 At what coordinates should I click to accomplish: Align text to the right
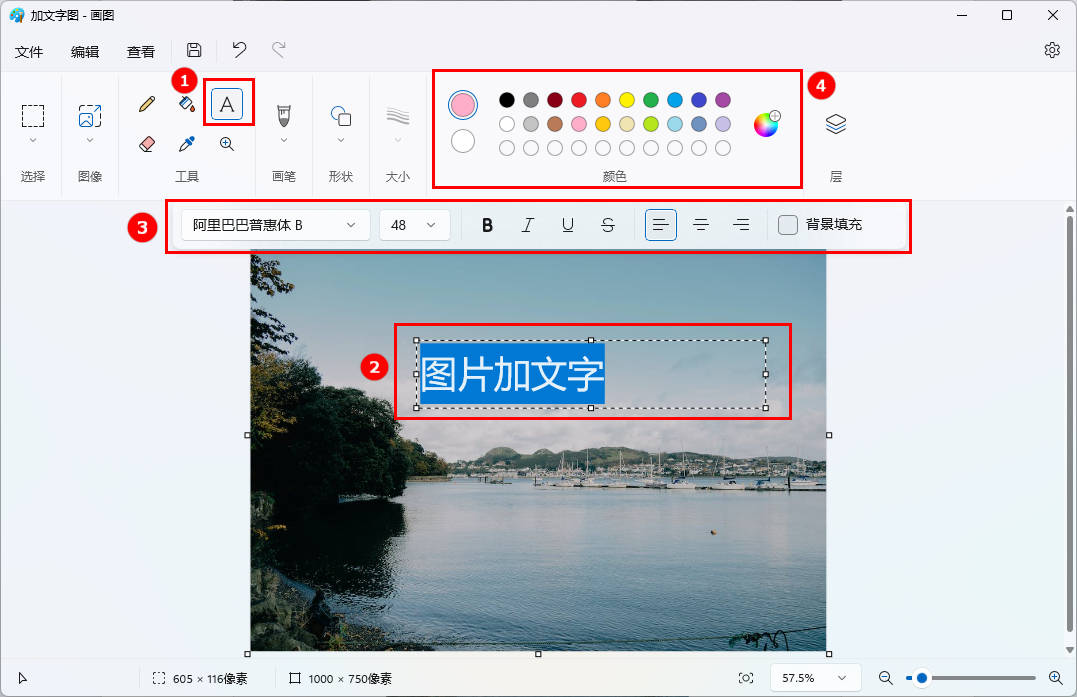point(741,225)
